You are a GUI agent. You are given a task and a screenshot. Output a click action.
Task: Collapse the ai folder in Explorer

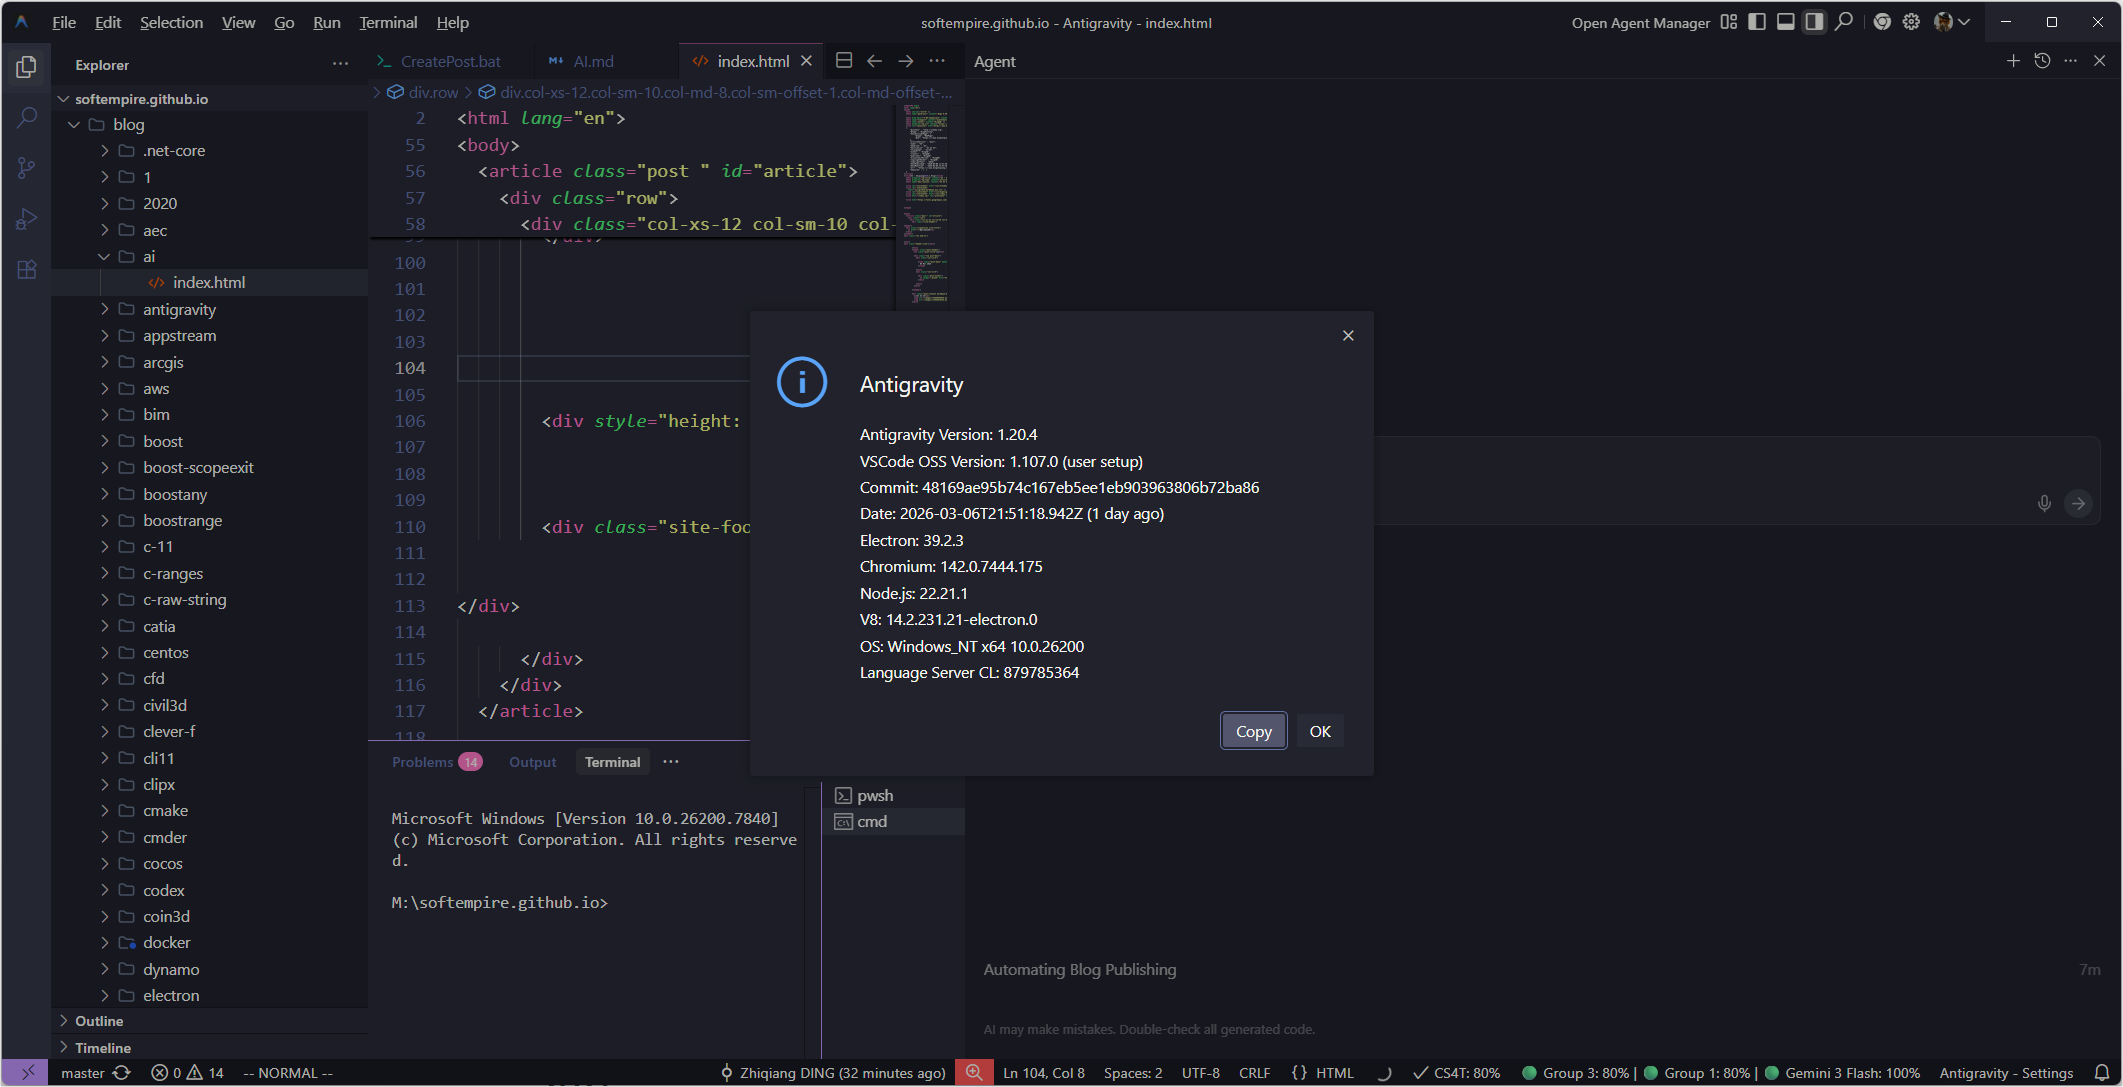[x=104, y=256]
